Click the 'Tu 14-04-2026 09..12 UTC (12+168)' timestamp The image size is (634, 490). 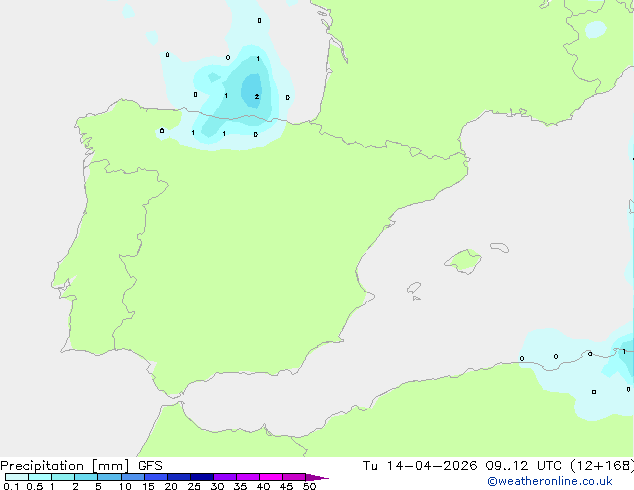tap(498, 466)
